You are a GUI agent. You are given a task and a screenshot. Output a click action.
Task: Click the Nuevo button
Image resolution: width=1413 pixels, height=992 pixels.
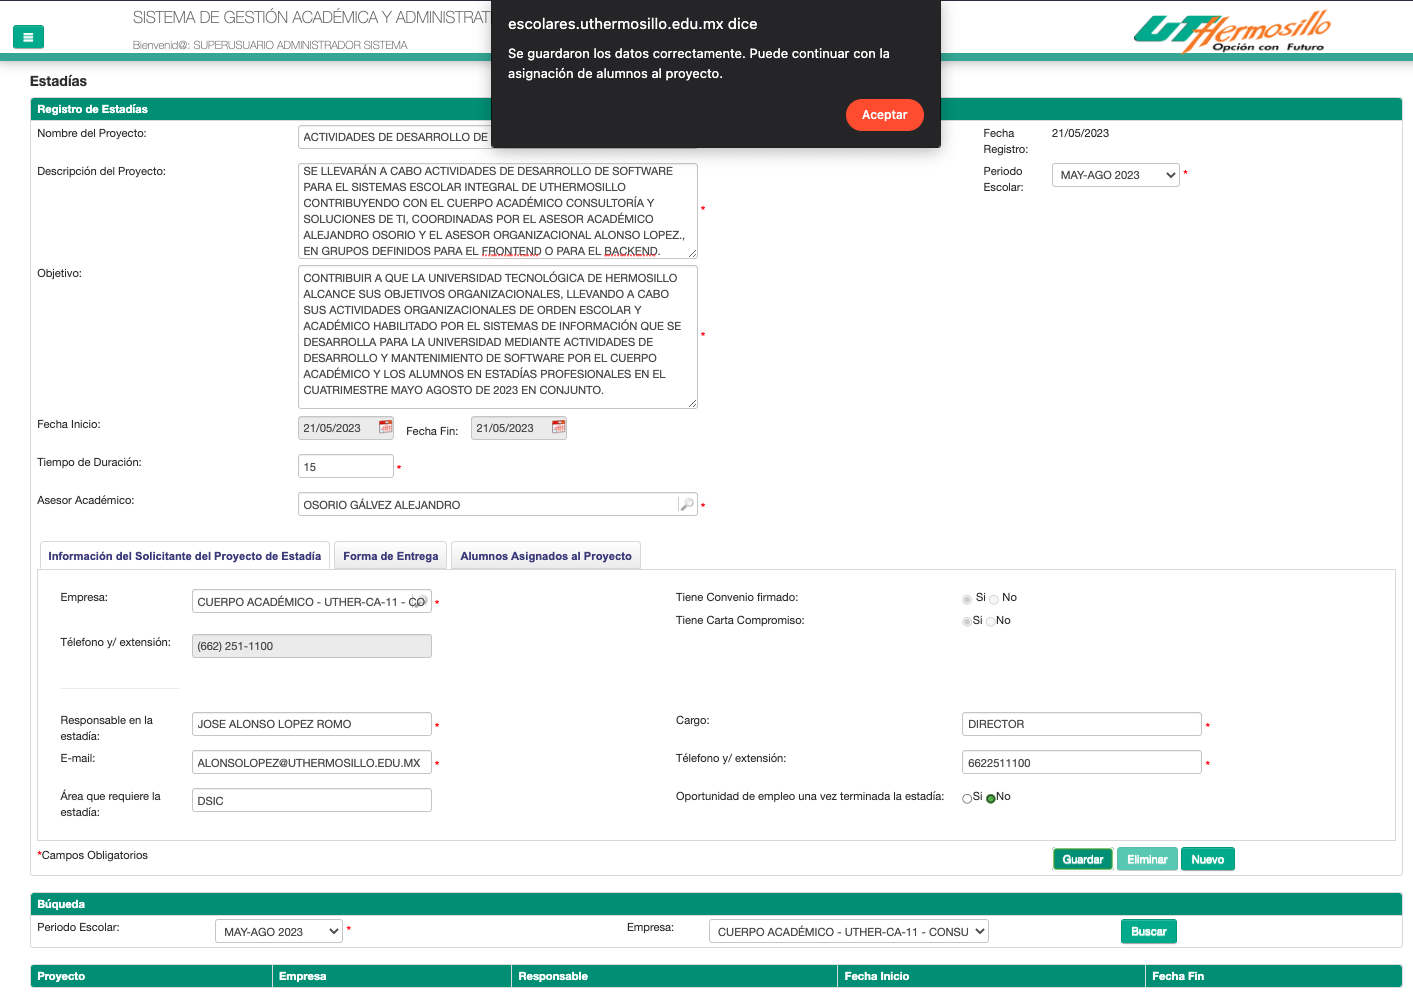pyautogui.click(x=1207, y=859)
